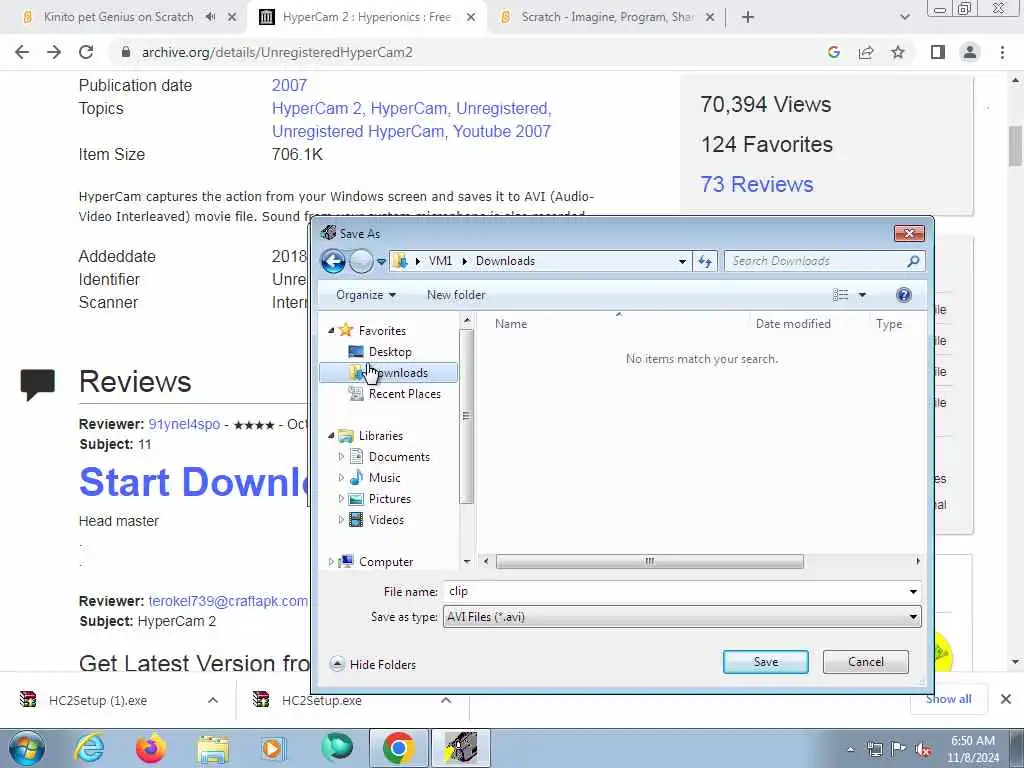1024x768 pixels.
Task: Open the HyperCam taskbar icon
Action: pos(460,748)
